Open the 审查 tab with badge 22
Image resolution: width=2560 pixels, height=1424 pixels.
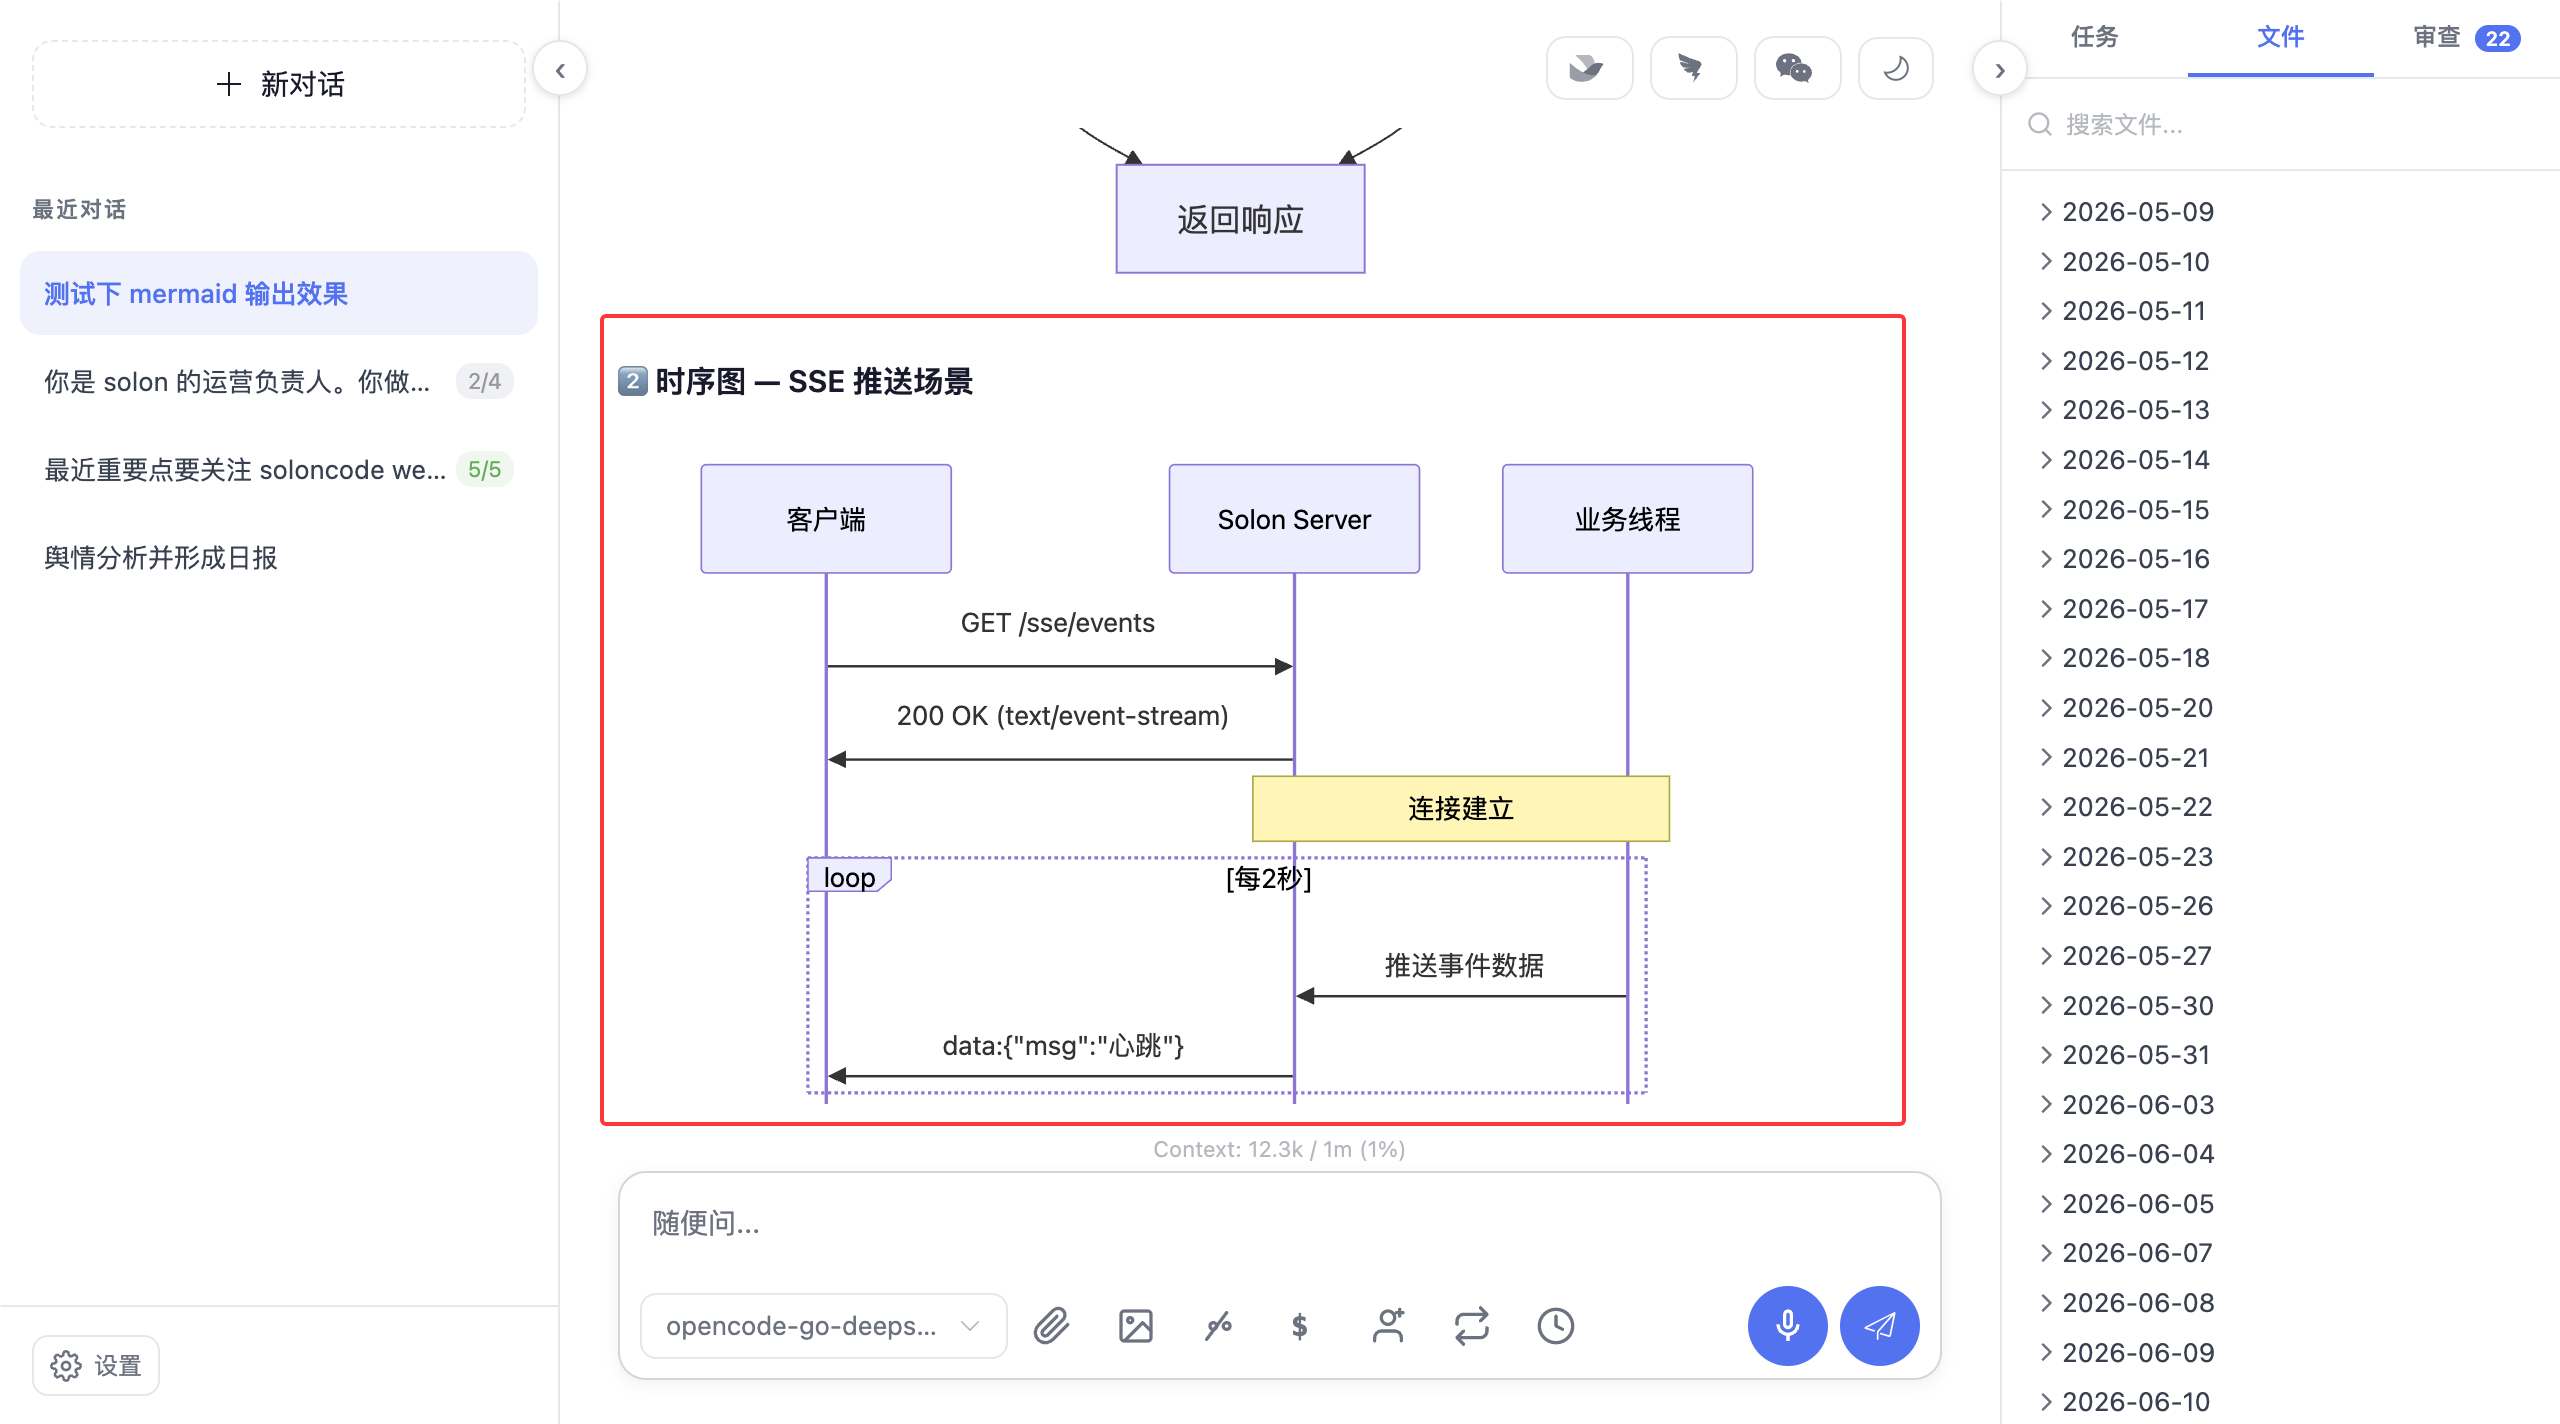point(2466,37)
